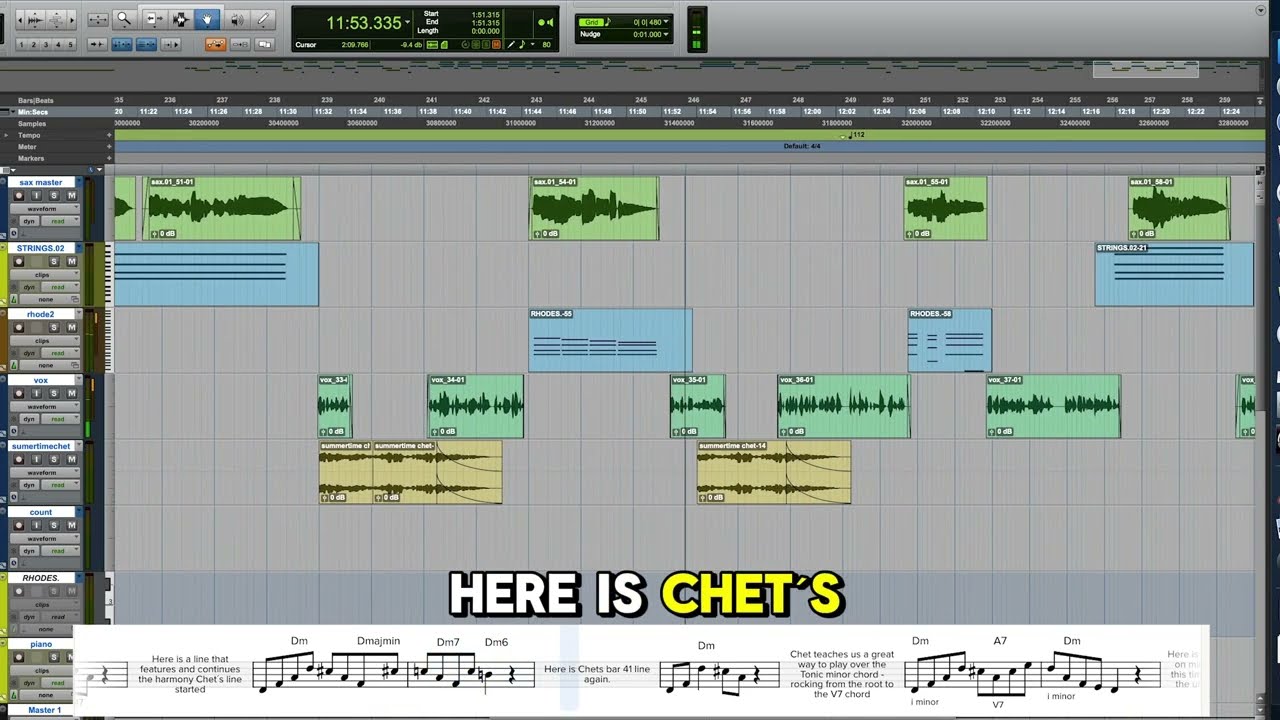Solo the count track
Screen dimensions: 1280x720
(53, 526)
